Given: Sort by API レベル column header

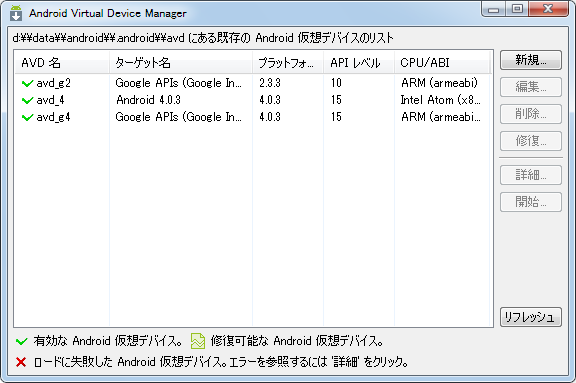Looking at the screenshot, I should click(359, 63).
